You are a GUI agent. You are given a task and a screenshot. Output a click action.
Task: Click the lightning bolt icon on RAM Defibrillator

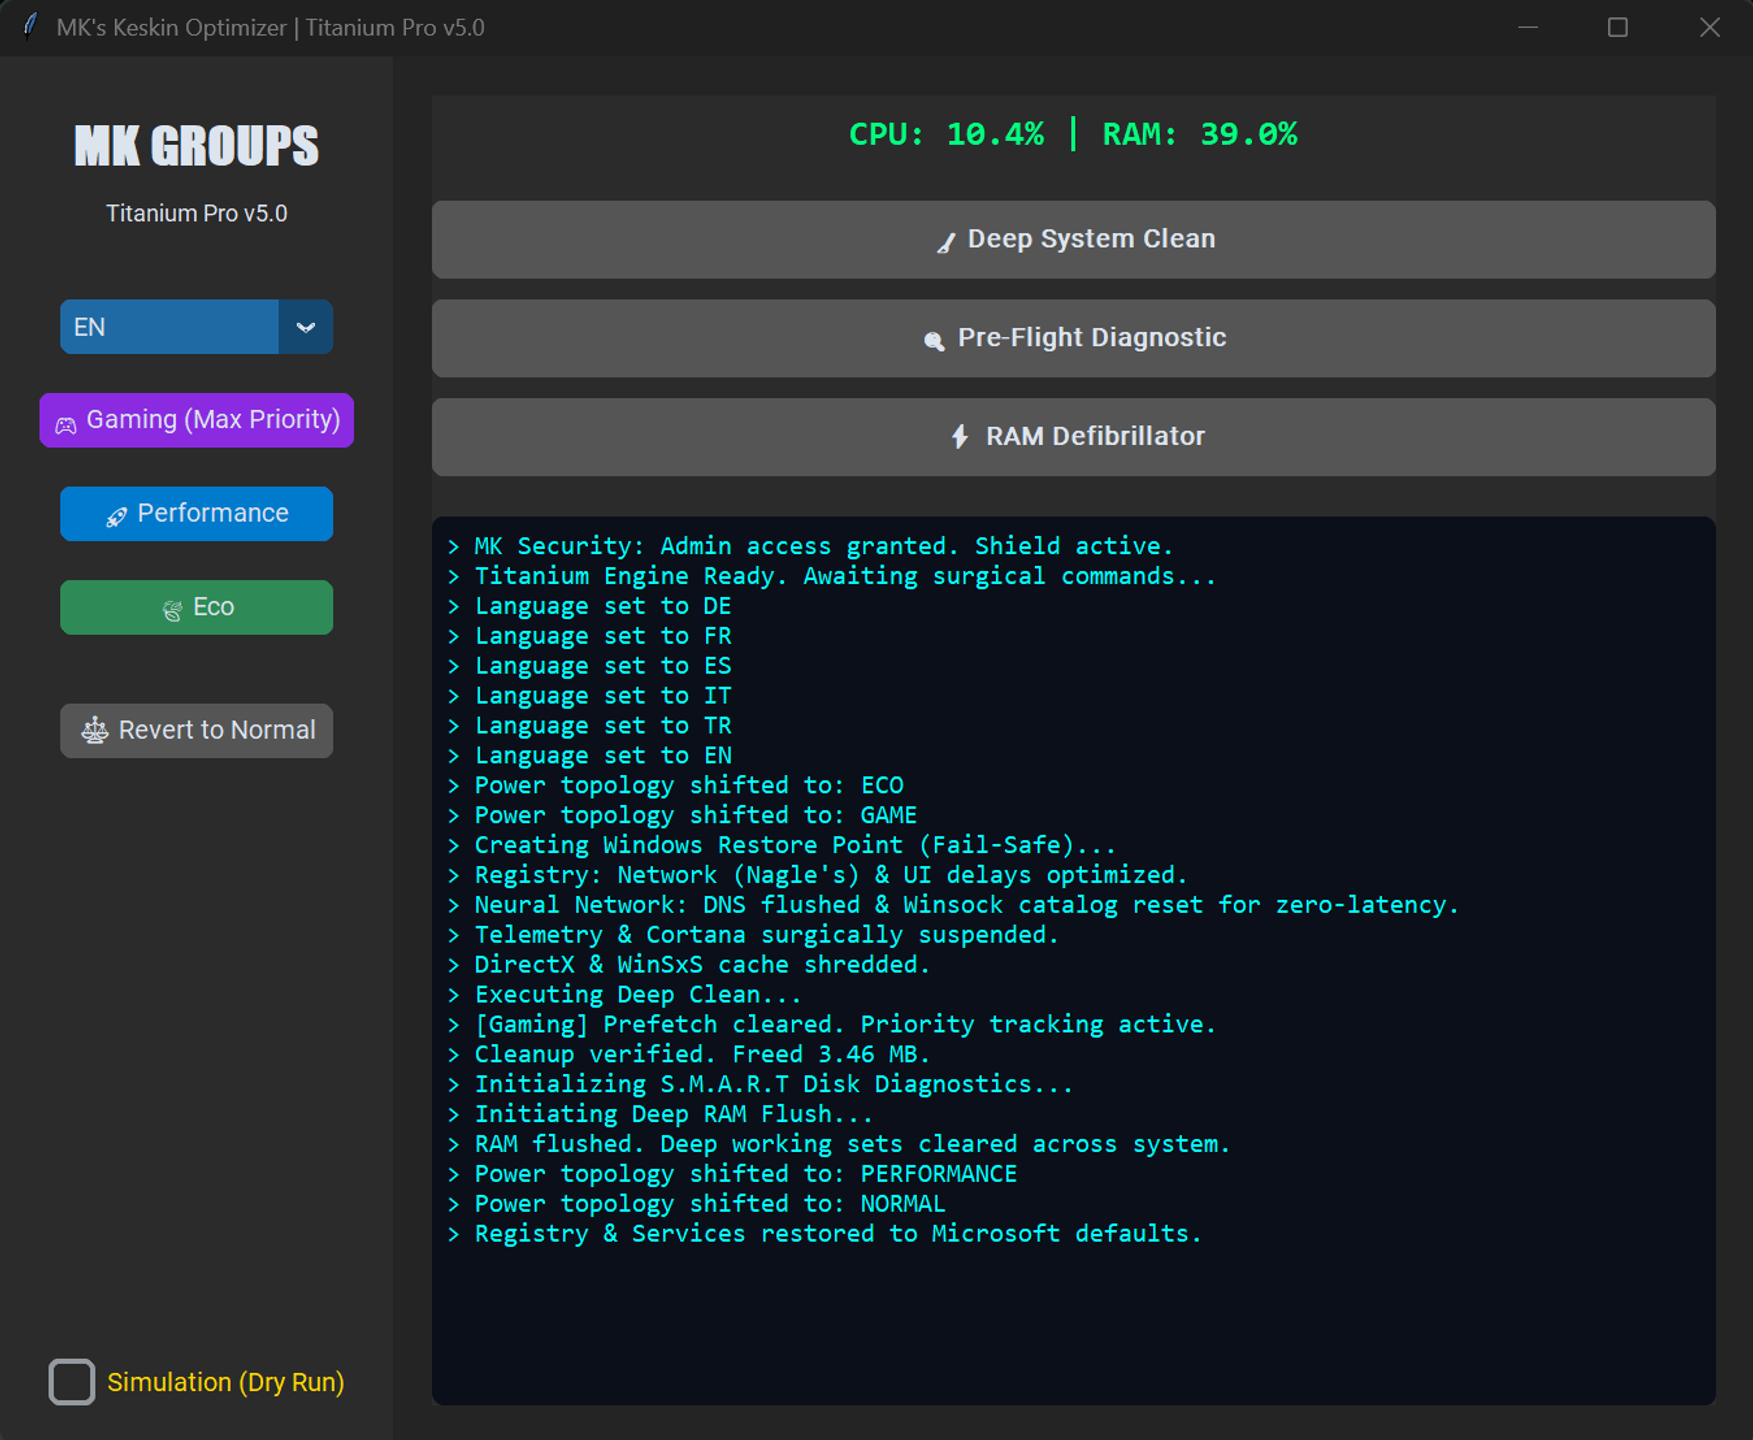(x=960, y=437)
